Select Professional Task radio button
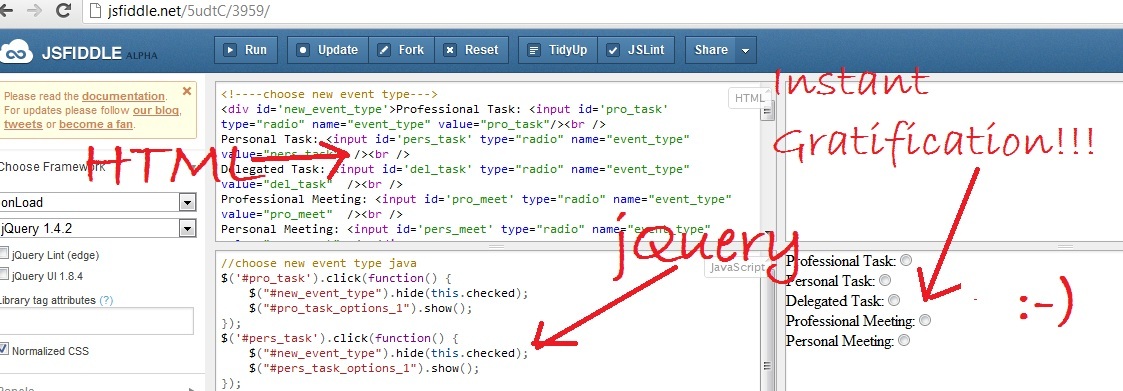This screenshot has height=391, width=1123. pos(906,260)
